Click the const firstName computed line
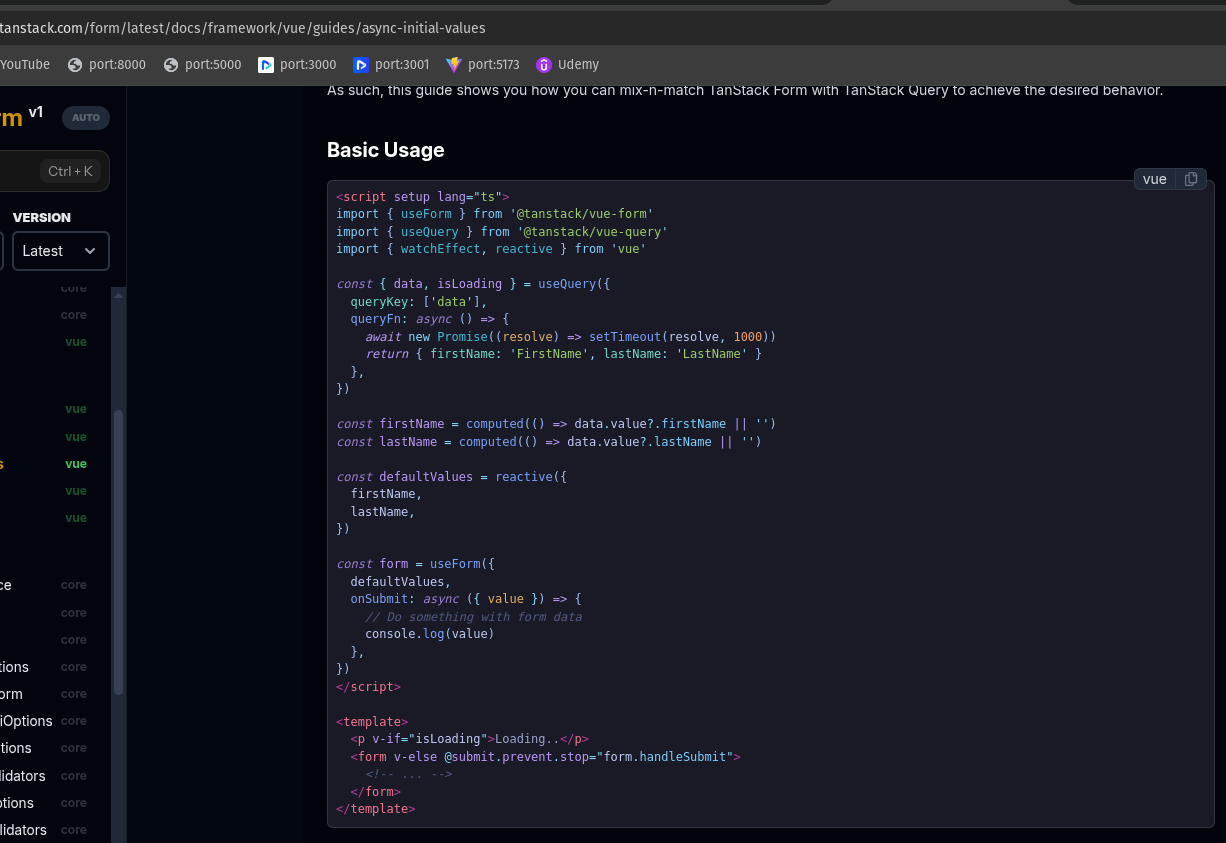 [556, 424]
